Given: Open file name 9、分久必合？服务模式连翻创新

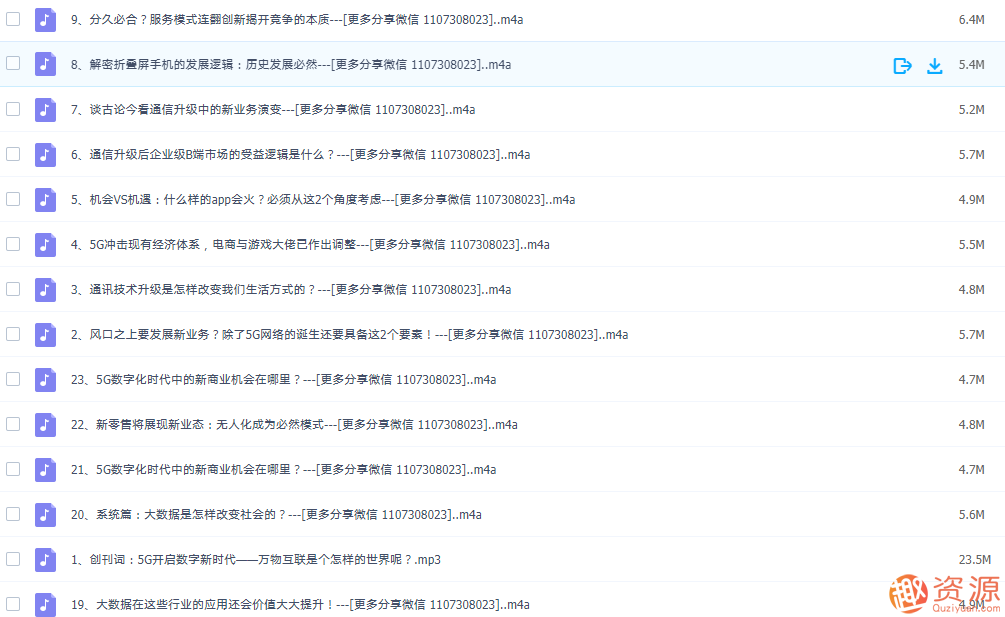Looking at the screenshot, I should coord(297,20).
